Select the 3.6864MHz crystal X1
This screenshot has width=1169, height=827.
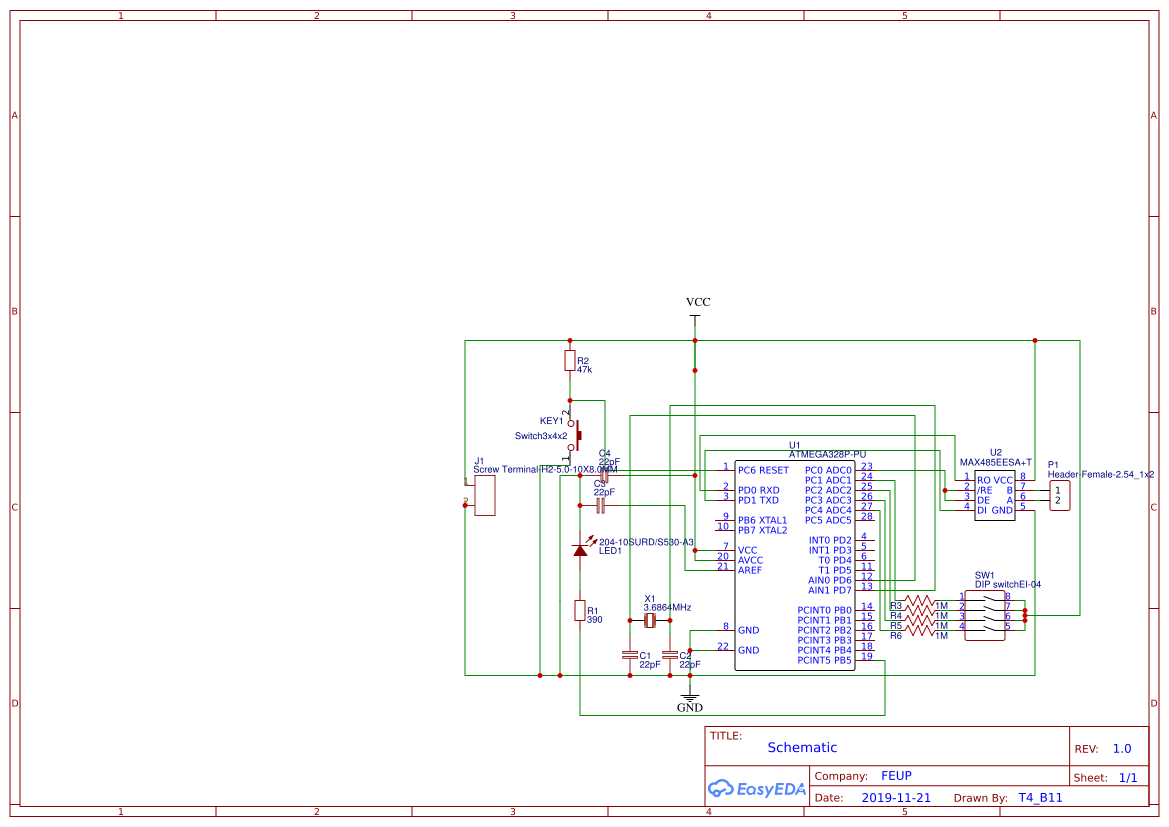651,621
